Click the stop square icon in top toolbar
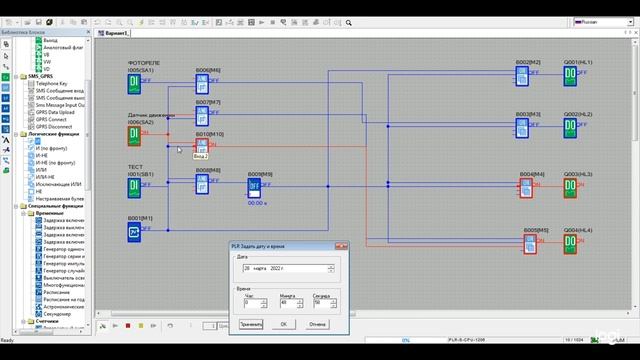The image size is (640, 360). (272, 22)
